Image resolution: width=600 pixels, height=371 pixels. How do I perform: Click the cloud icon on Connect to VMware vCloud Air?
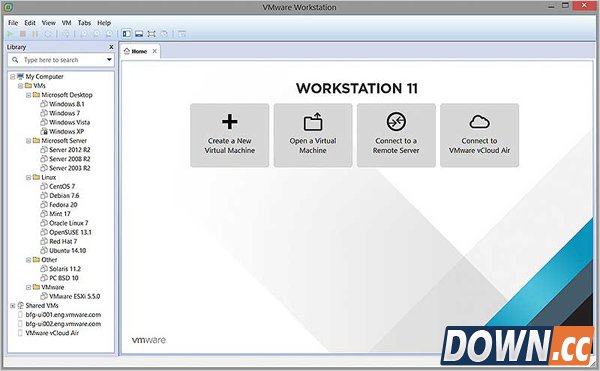[x=479, y=122]
